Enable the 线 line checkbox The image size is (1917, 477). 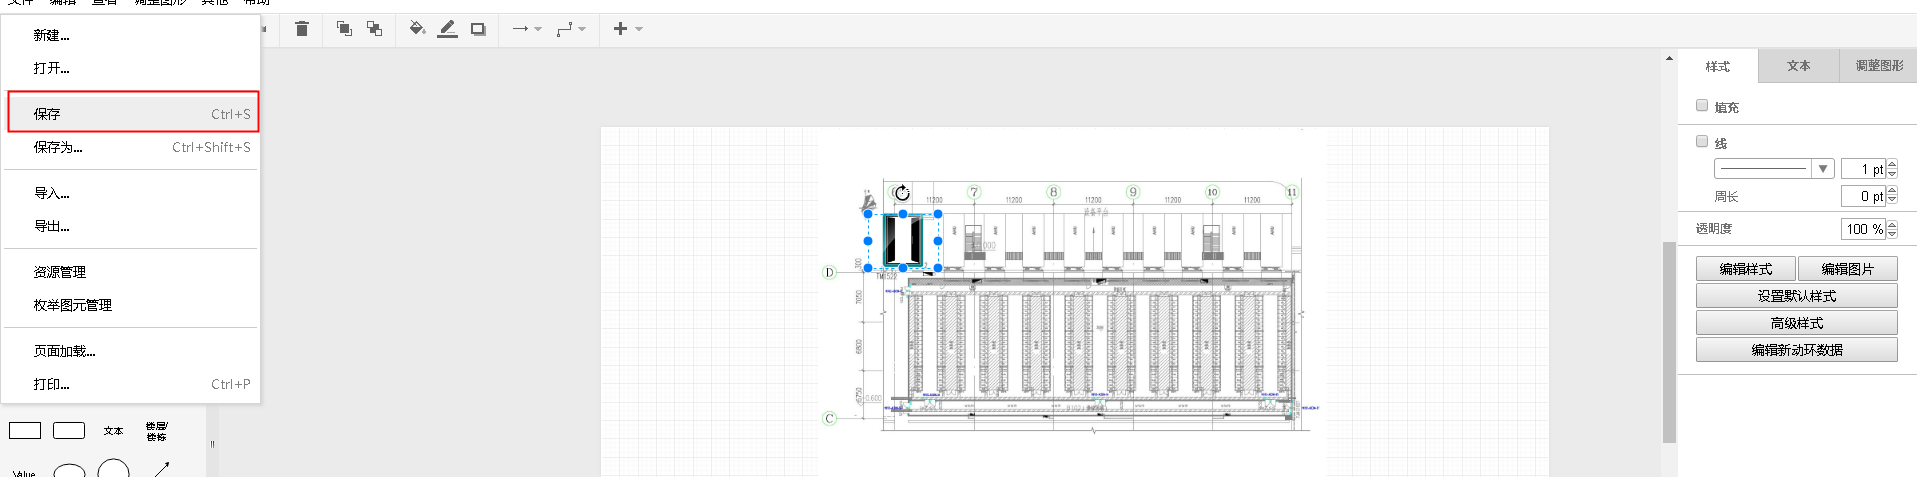pos(1702,141)
